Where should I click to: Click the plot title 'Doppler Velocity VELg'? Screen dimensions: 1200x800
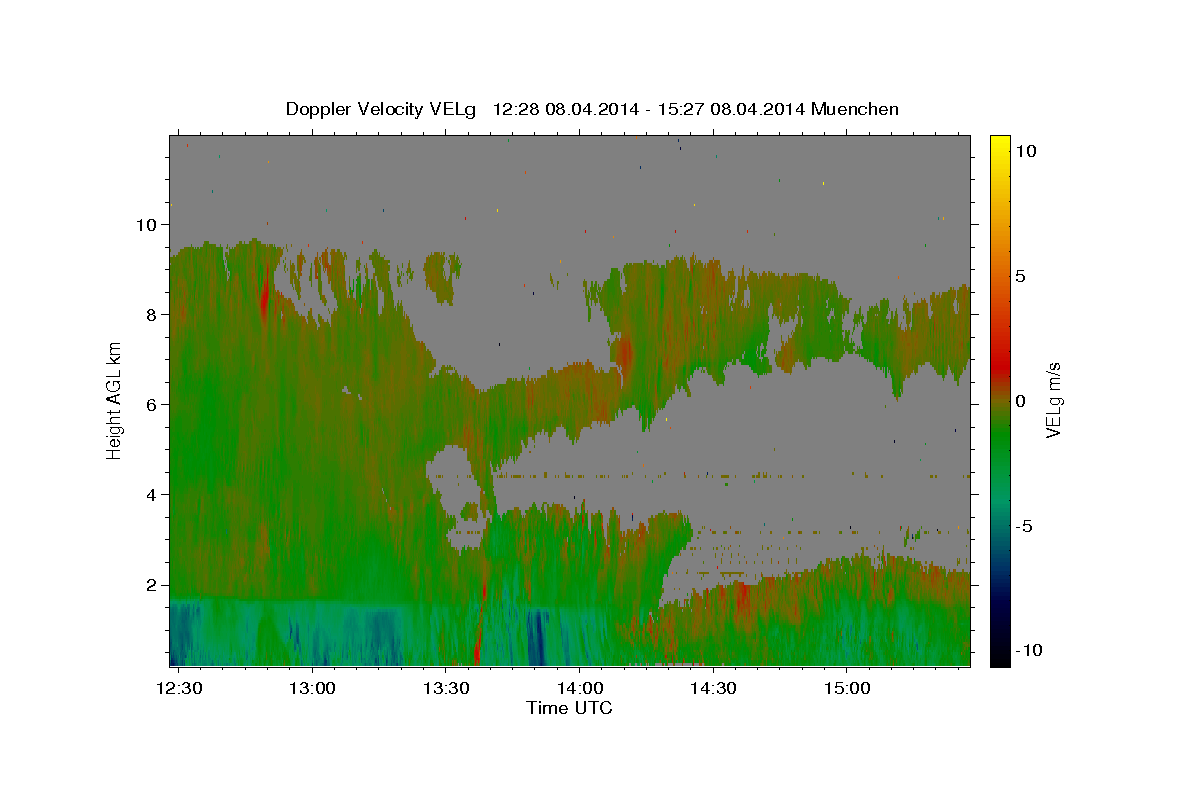pyautogui.click(x=383, y=109)
